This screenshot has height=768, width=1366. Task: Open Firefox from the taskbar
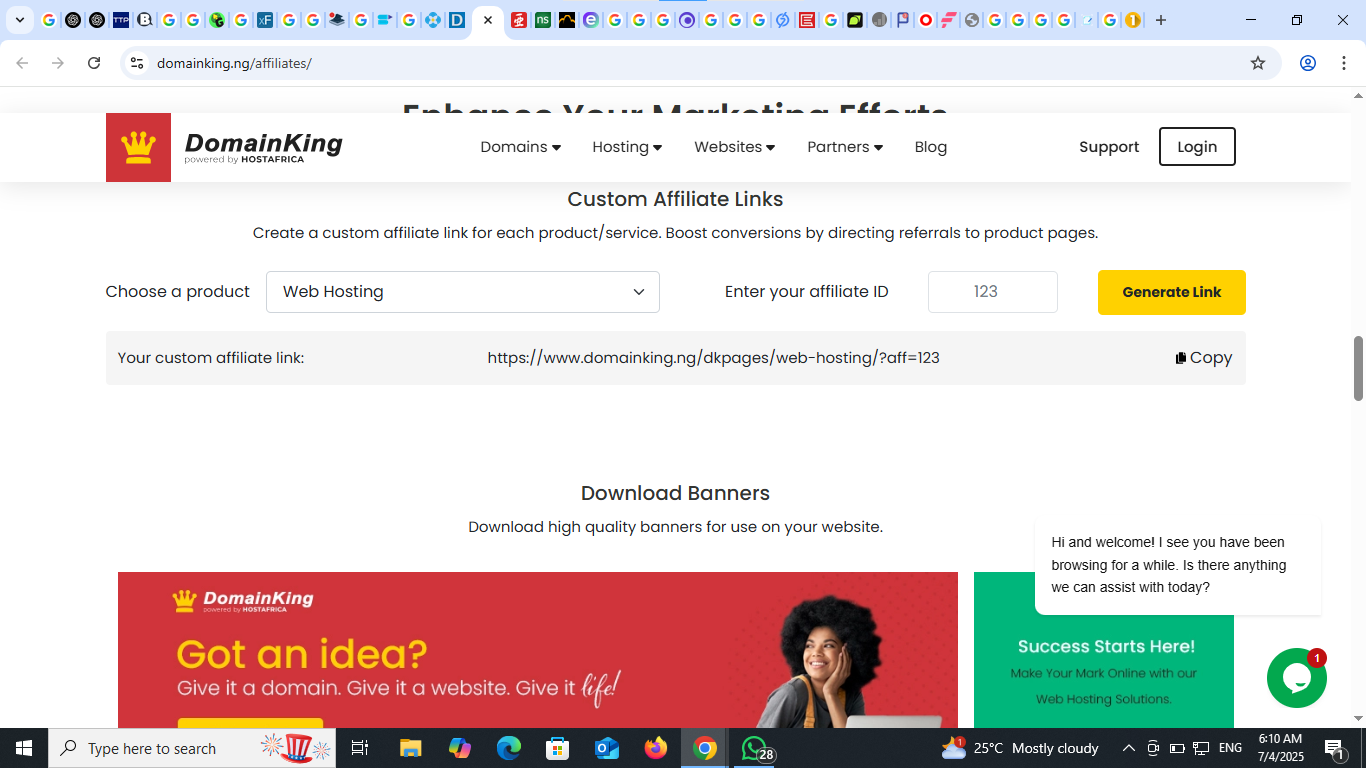(x=655, y=748)
